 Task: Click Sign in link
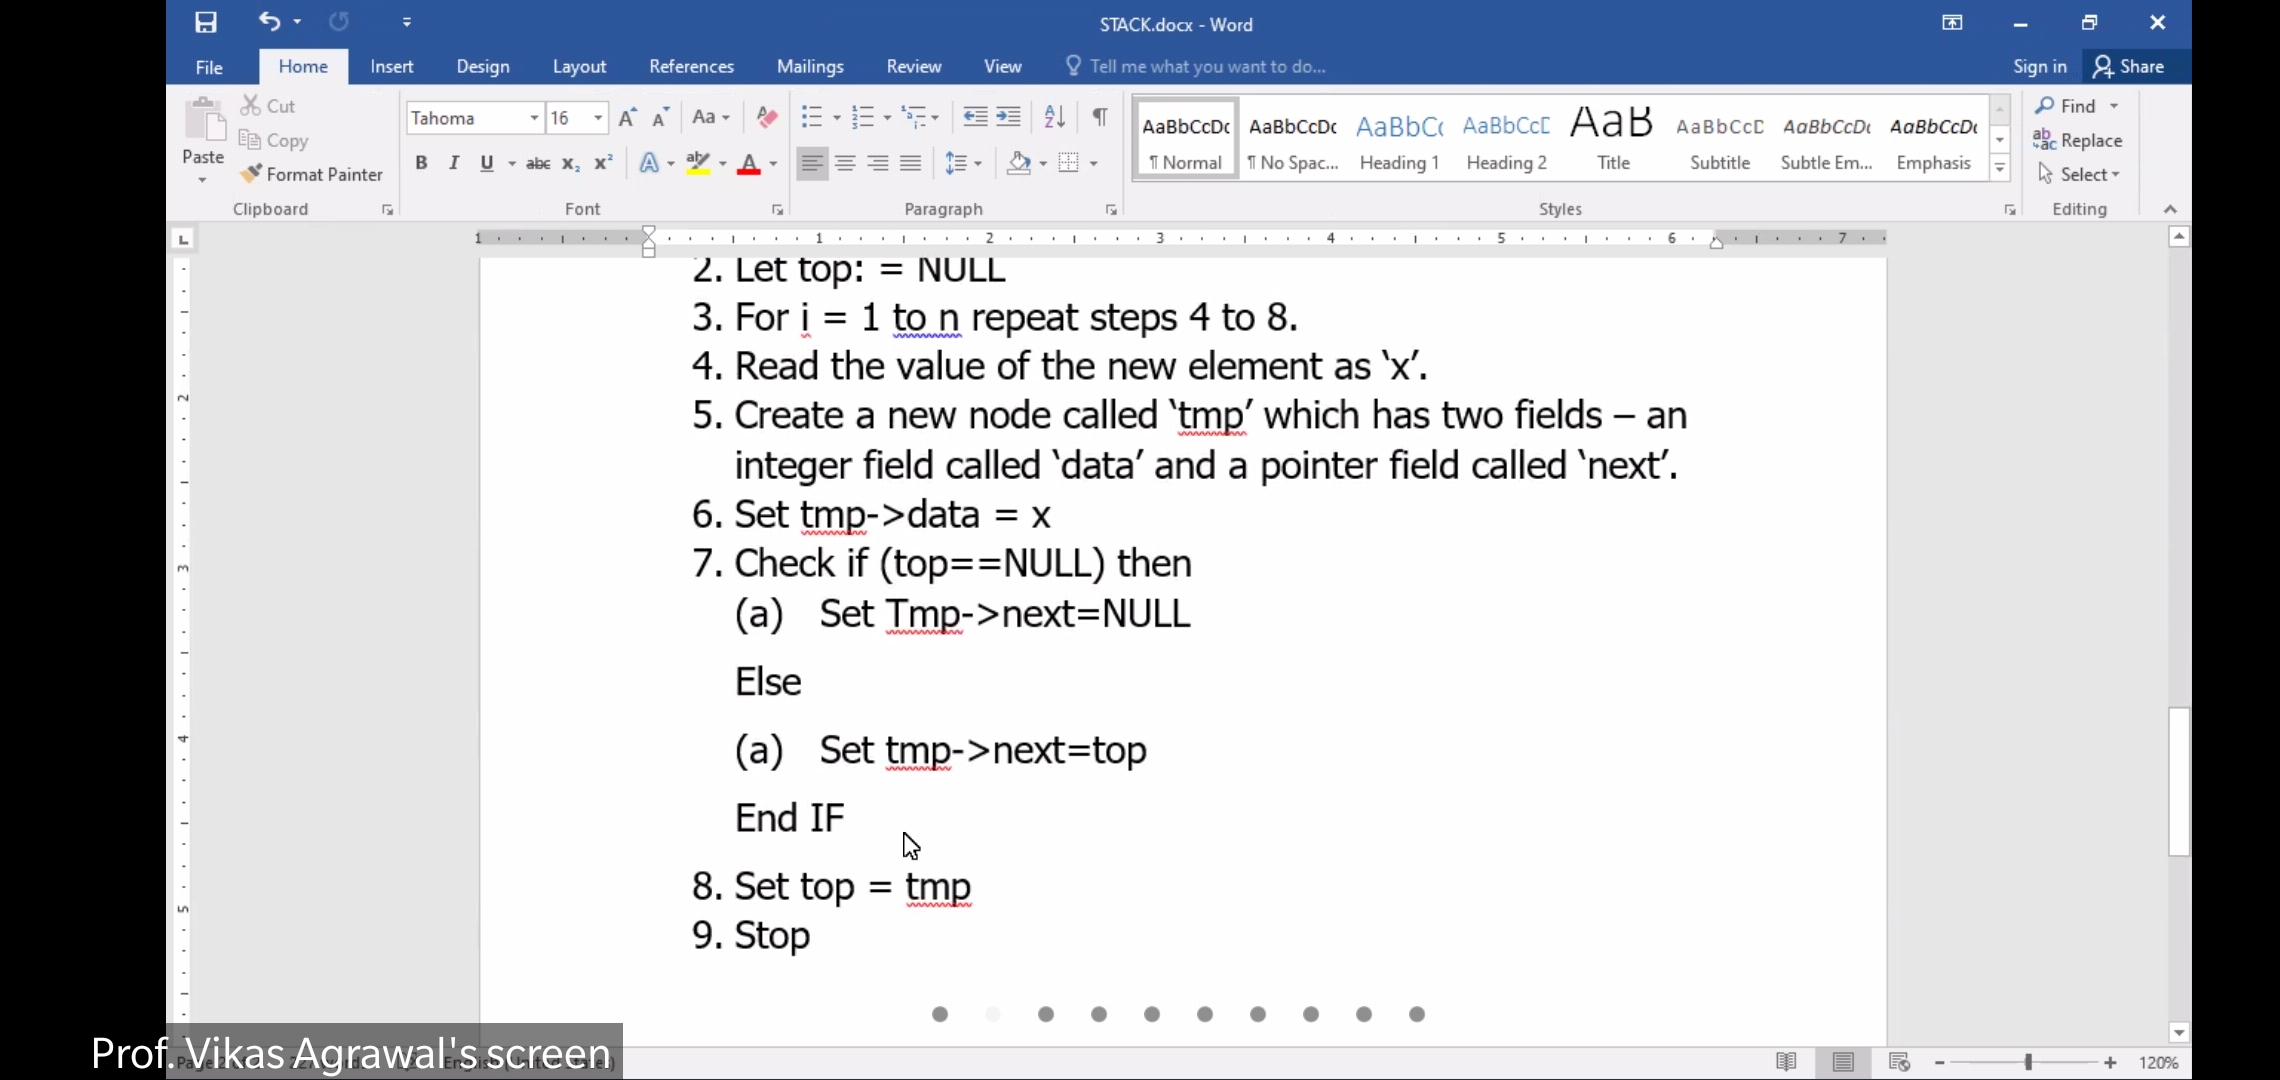(2039, 66)
